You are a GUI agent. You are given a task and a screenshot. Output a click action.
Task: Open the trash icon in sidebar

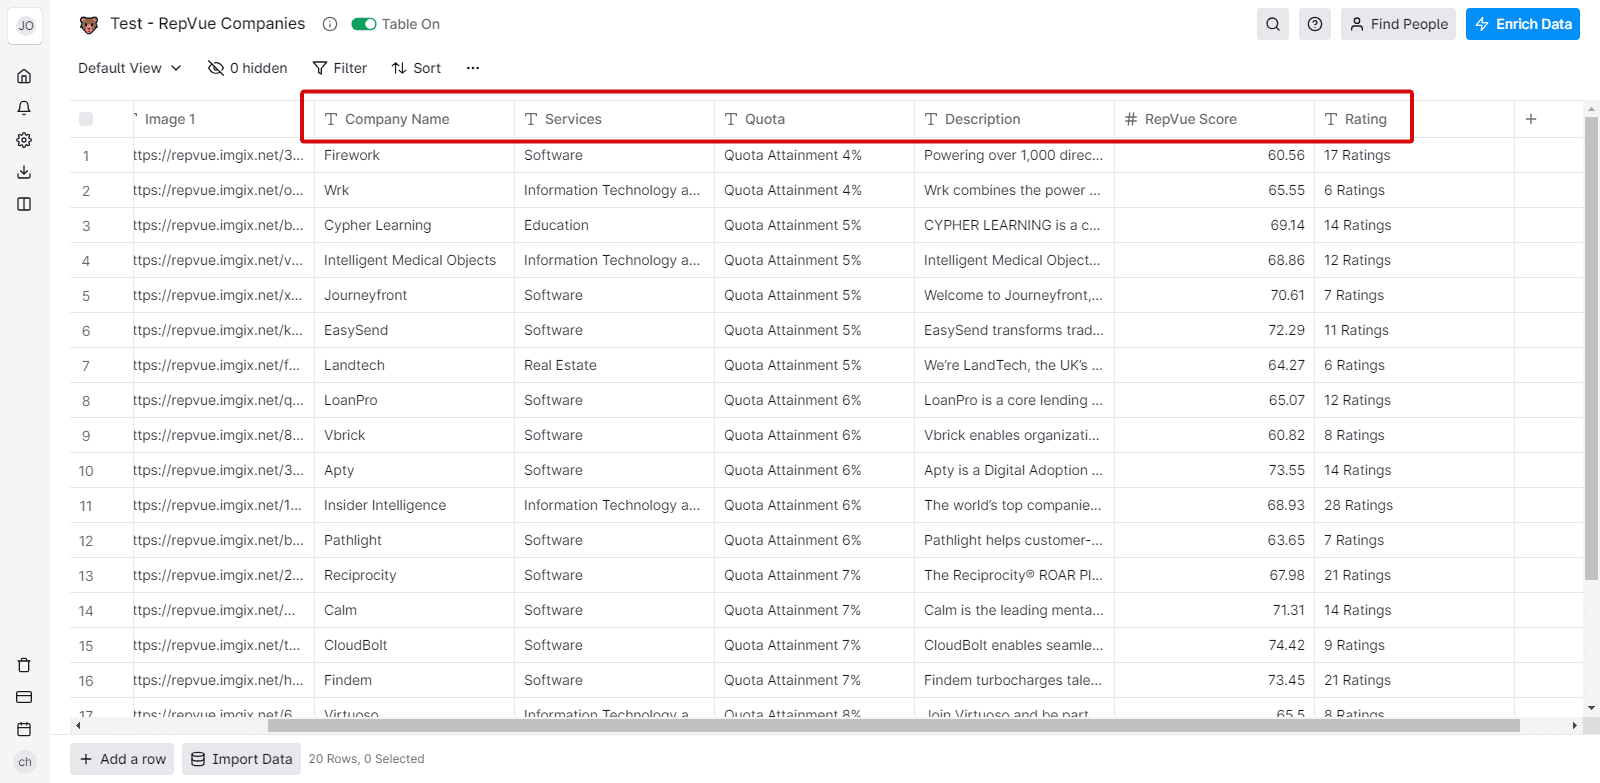click(24, 665)
